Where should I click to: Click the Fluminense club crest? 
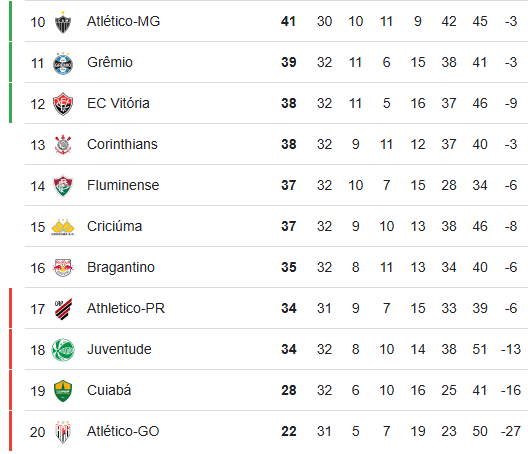63,186
